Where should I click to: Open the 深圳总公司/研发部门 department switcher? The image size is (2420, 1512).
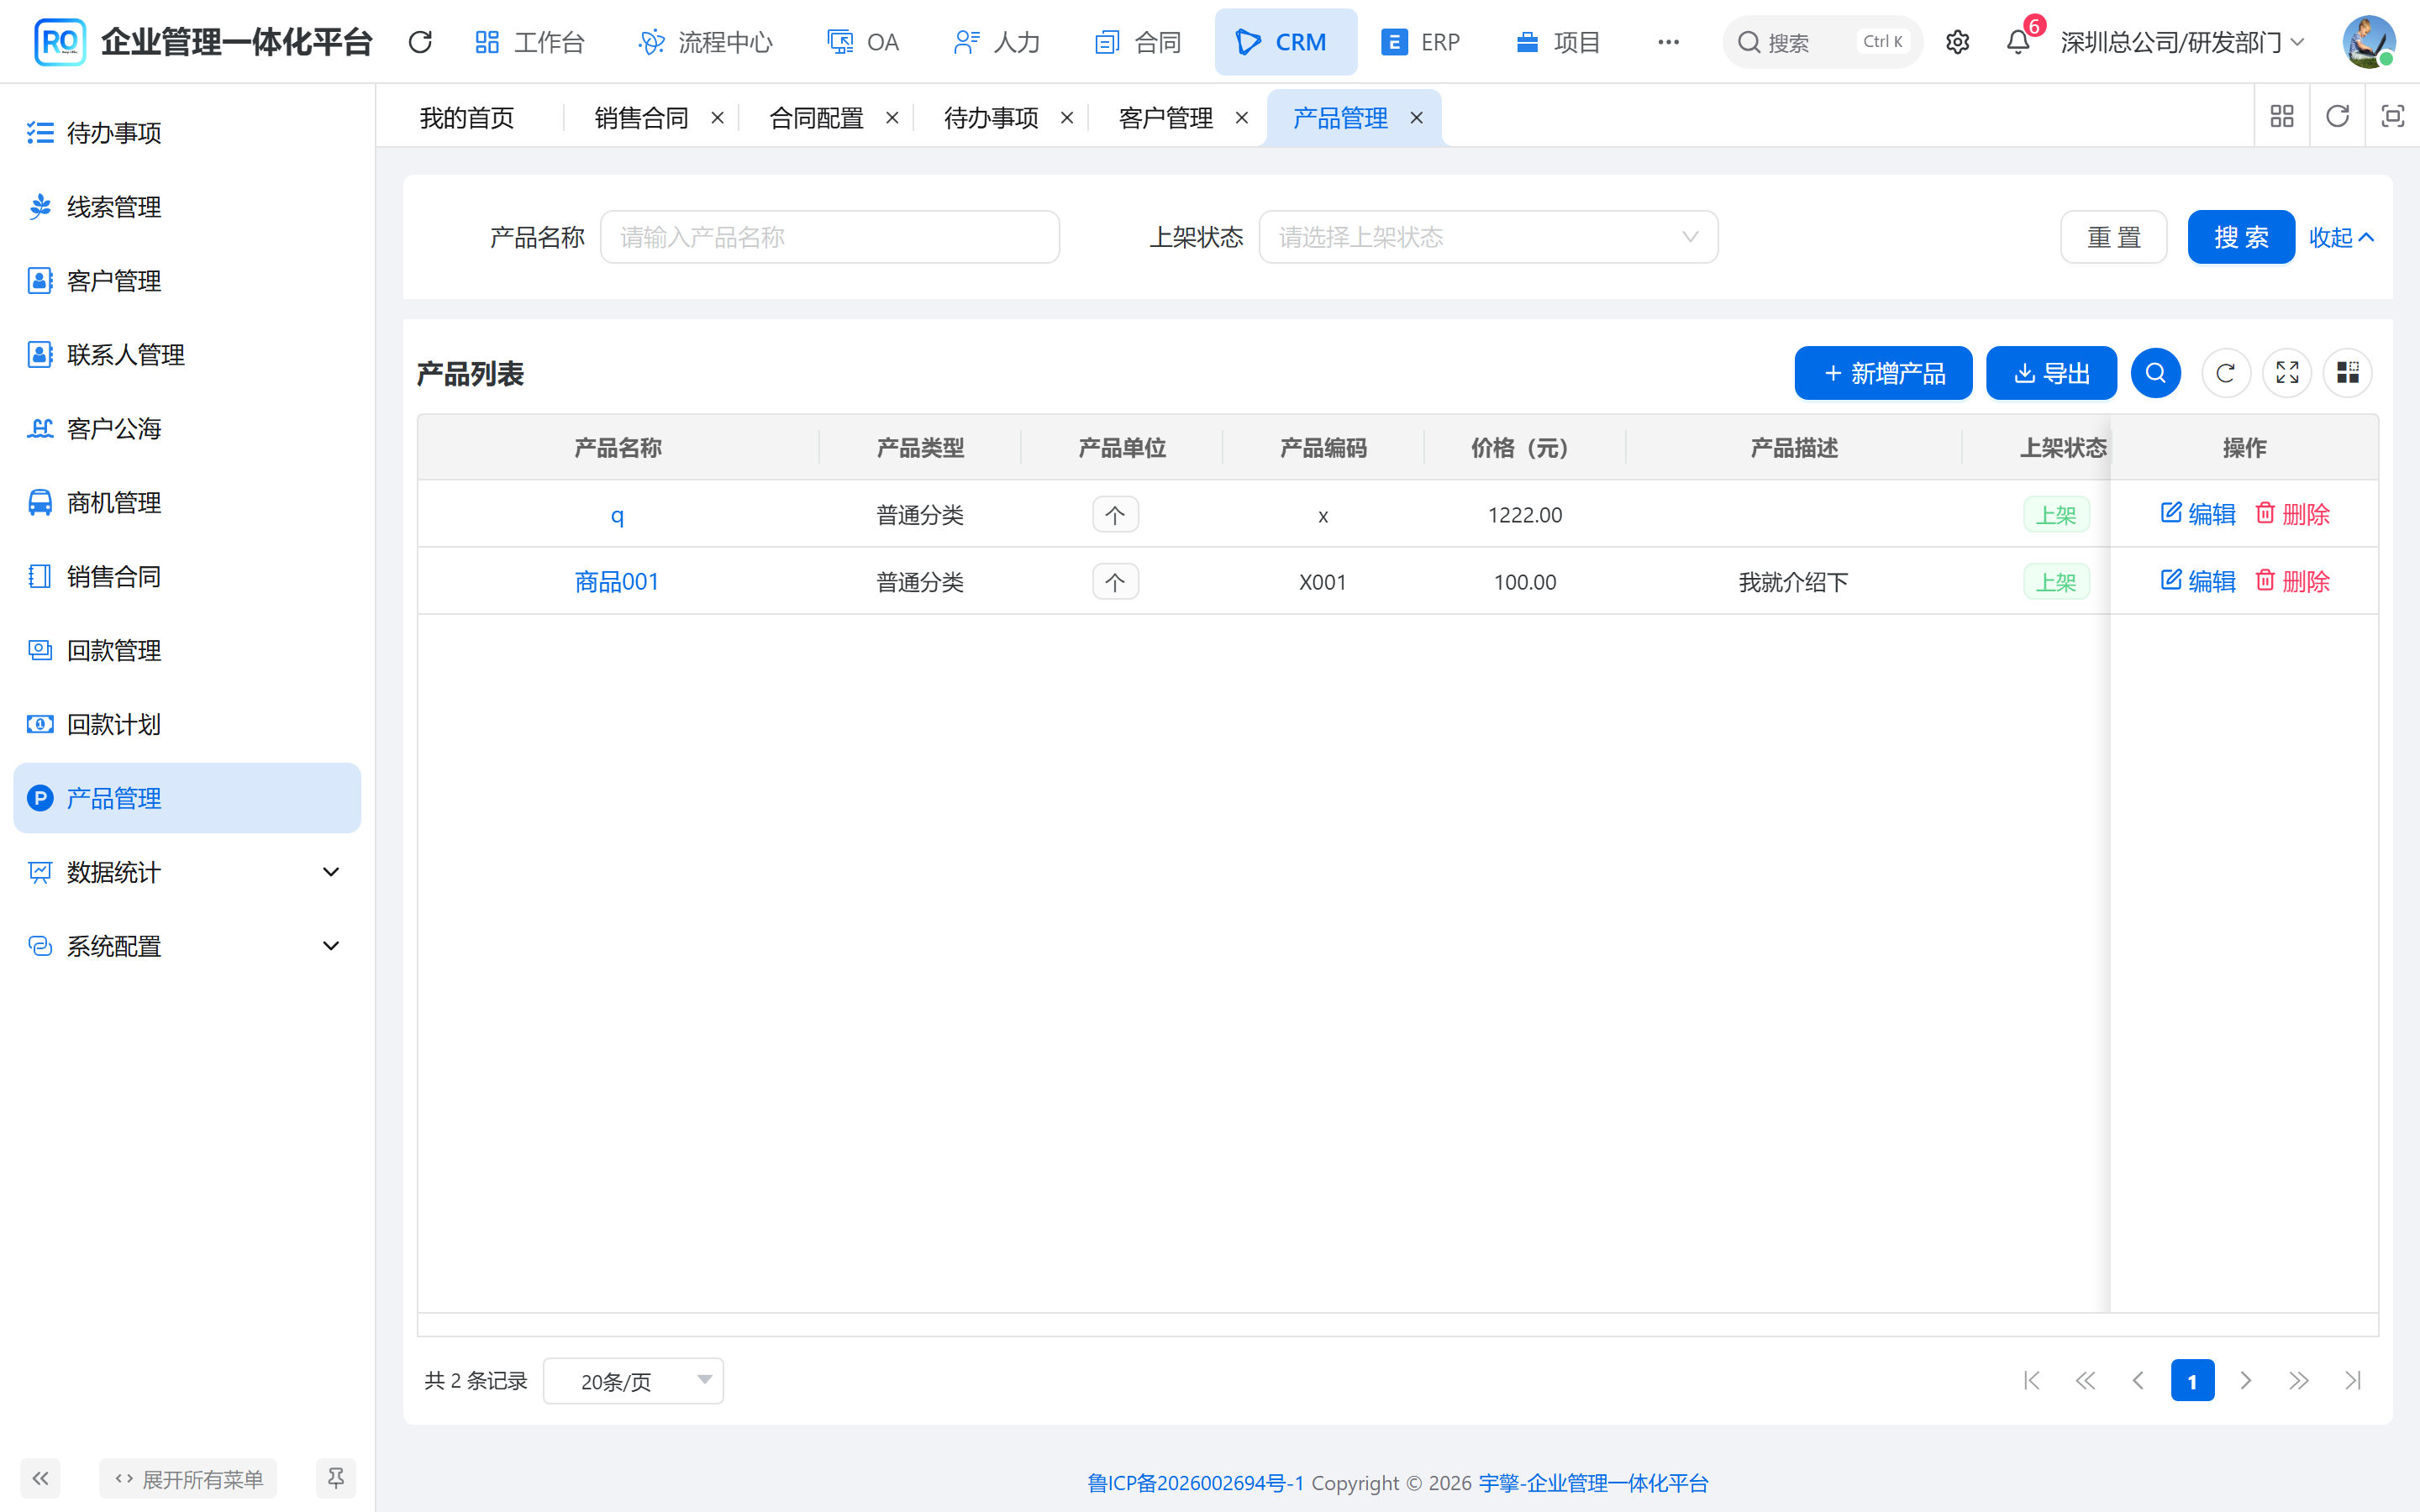click(x=2182, y=42)
